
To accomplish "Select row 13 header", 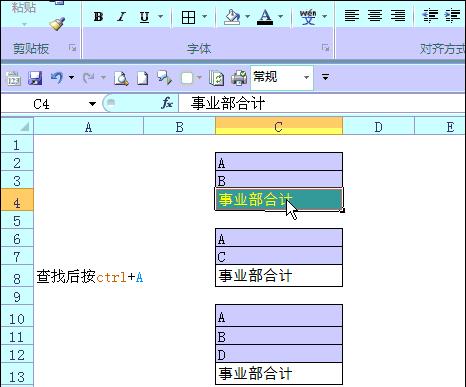I will tap(17, 375).
